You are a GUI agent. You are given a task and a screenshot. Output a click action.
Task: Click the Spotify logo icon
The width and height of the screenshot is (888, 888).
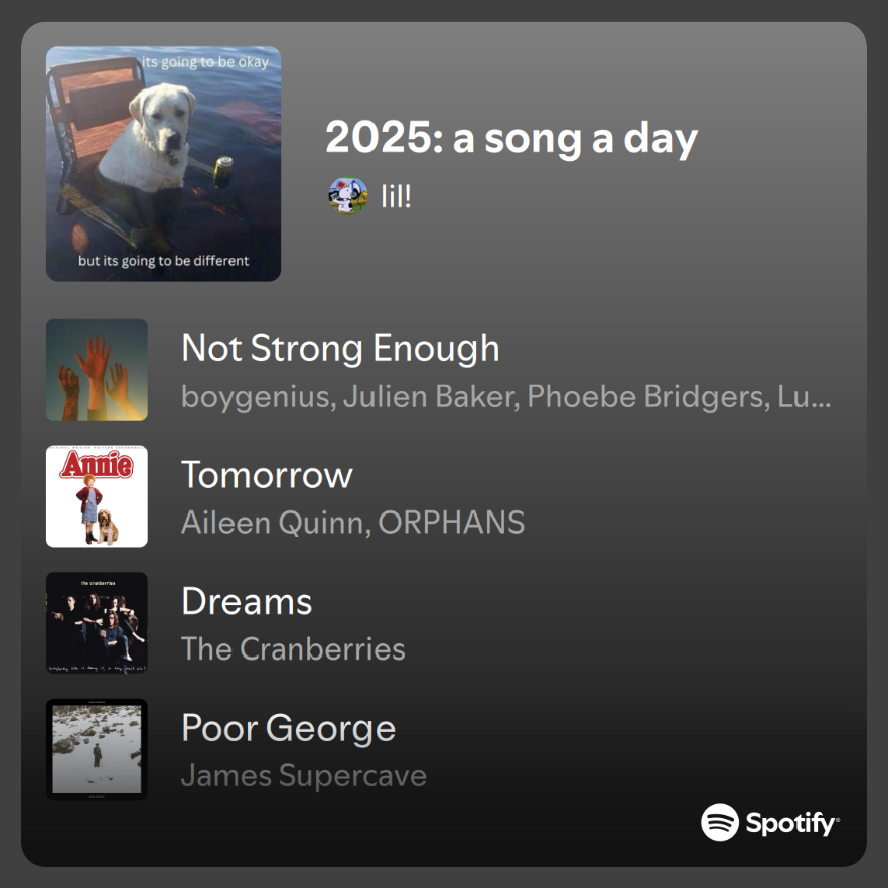coord(720,822)
